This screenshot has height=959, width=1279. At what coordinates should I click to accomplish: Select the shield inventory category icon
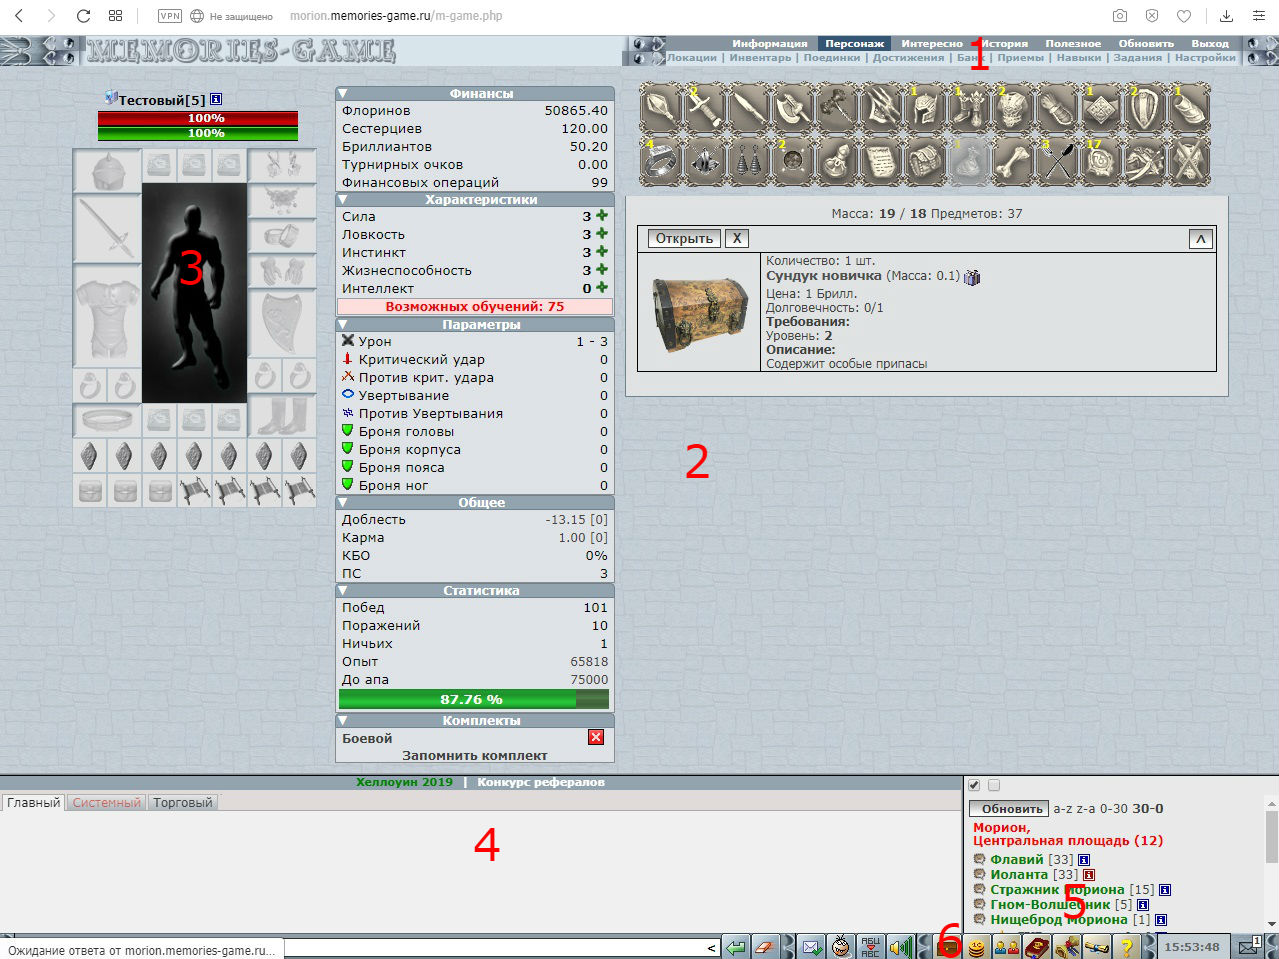tap(1144, 107)
